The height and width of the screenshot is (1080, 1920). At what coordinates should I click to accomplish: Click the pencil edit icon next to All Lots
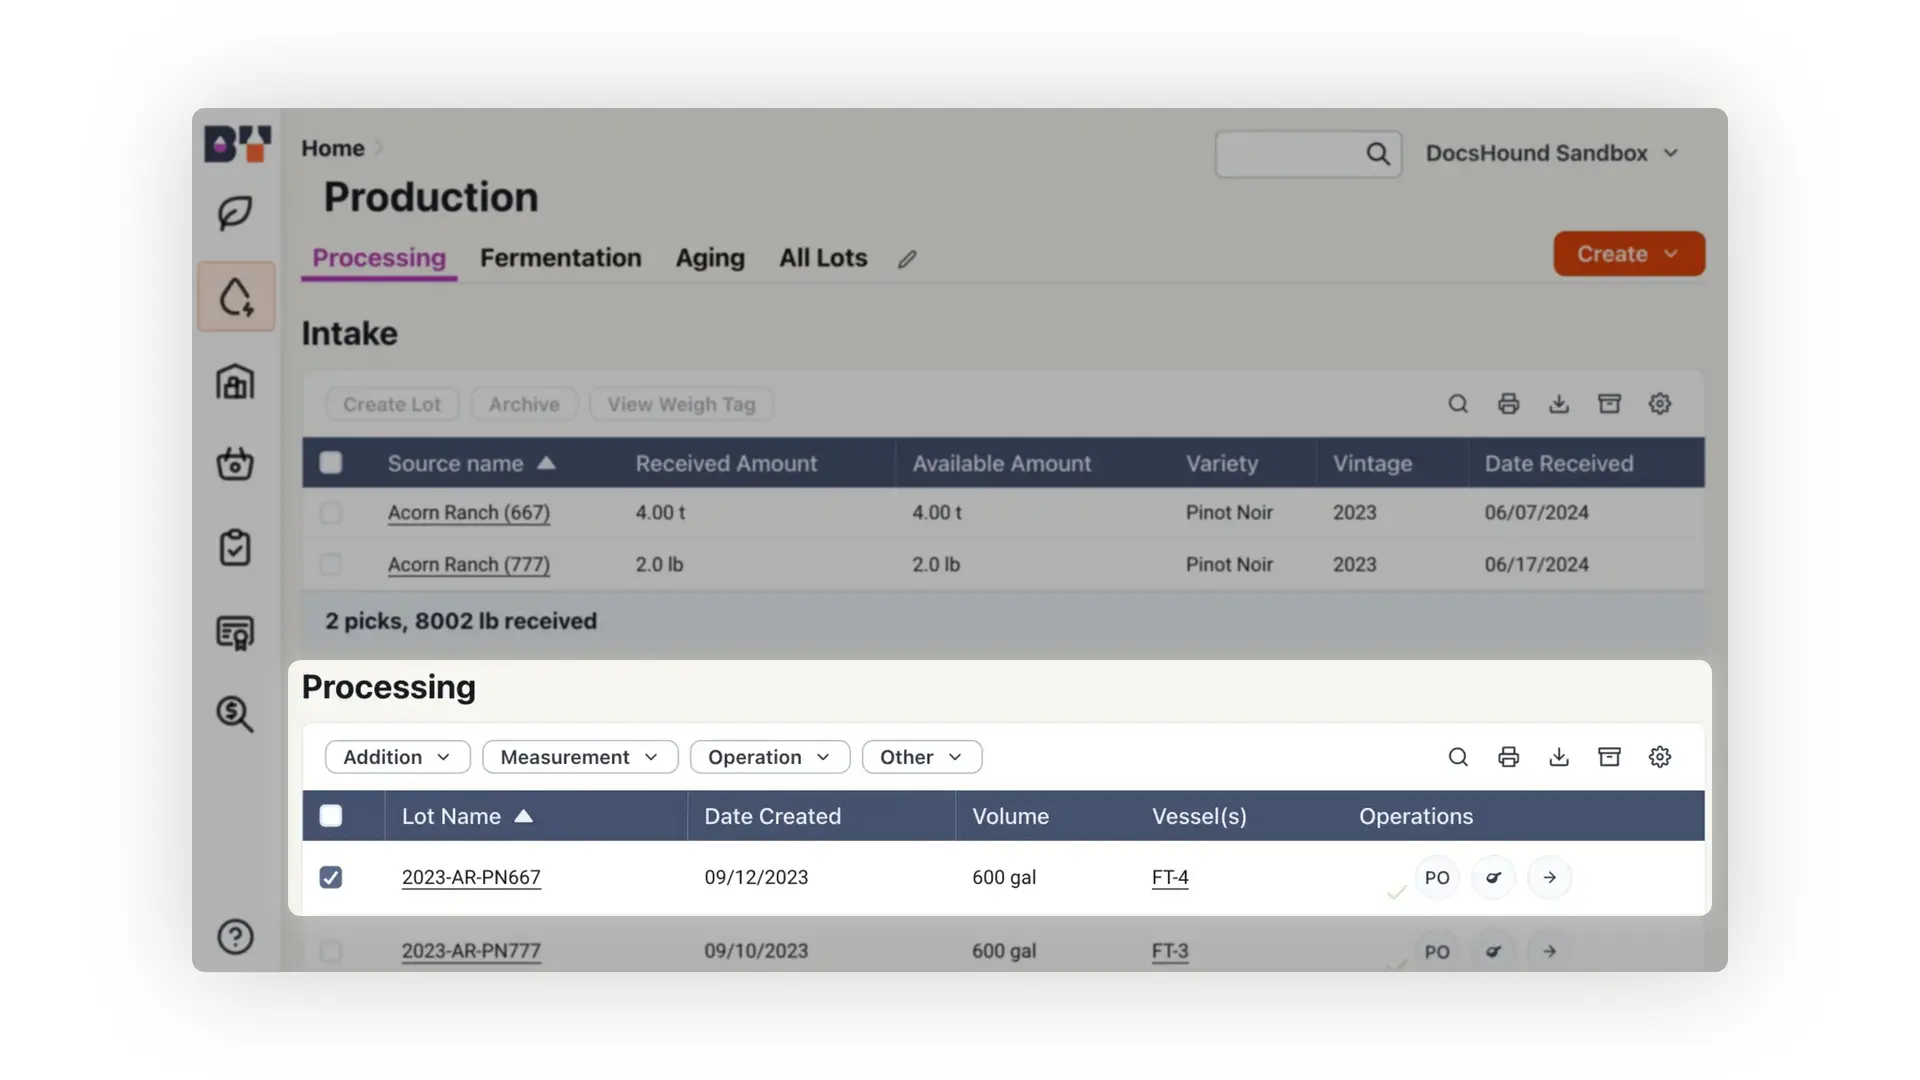coord(907,257)
